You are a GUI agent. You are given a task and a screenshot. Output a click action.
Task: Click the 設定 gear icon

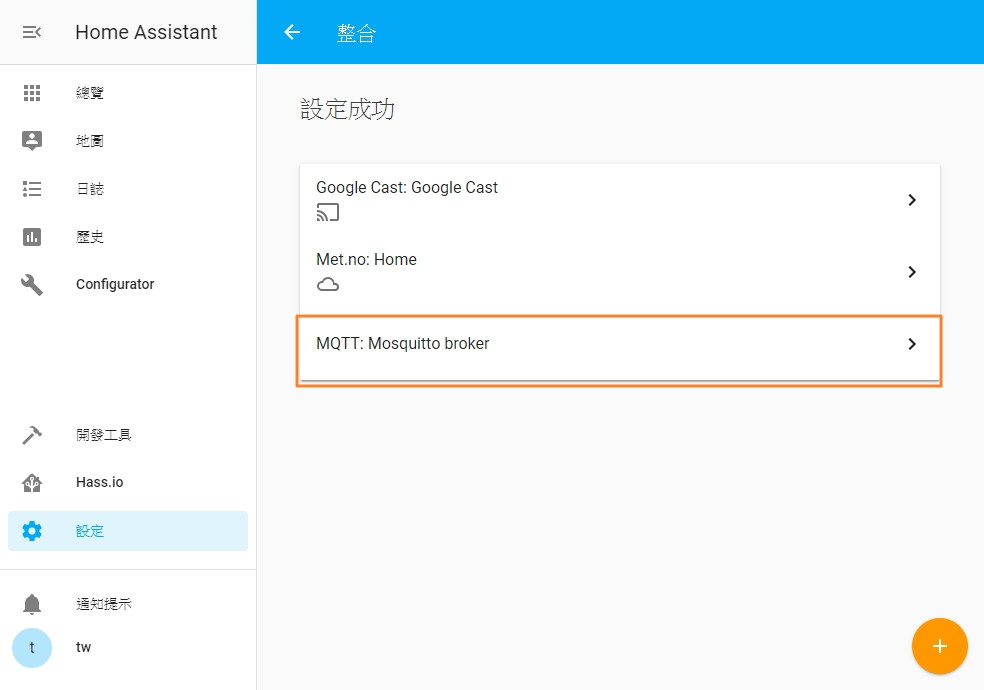(x=32, y=531)
